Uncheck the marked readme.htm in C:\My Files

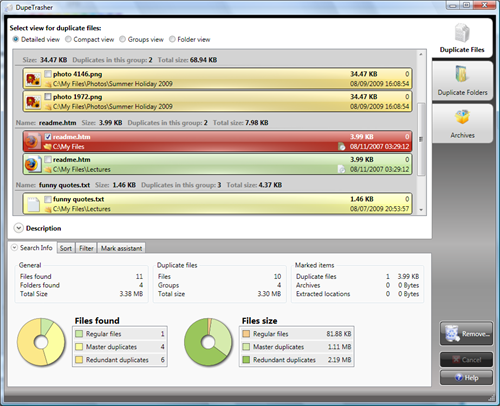(48, 137)
